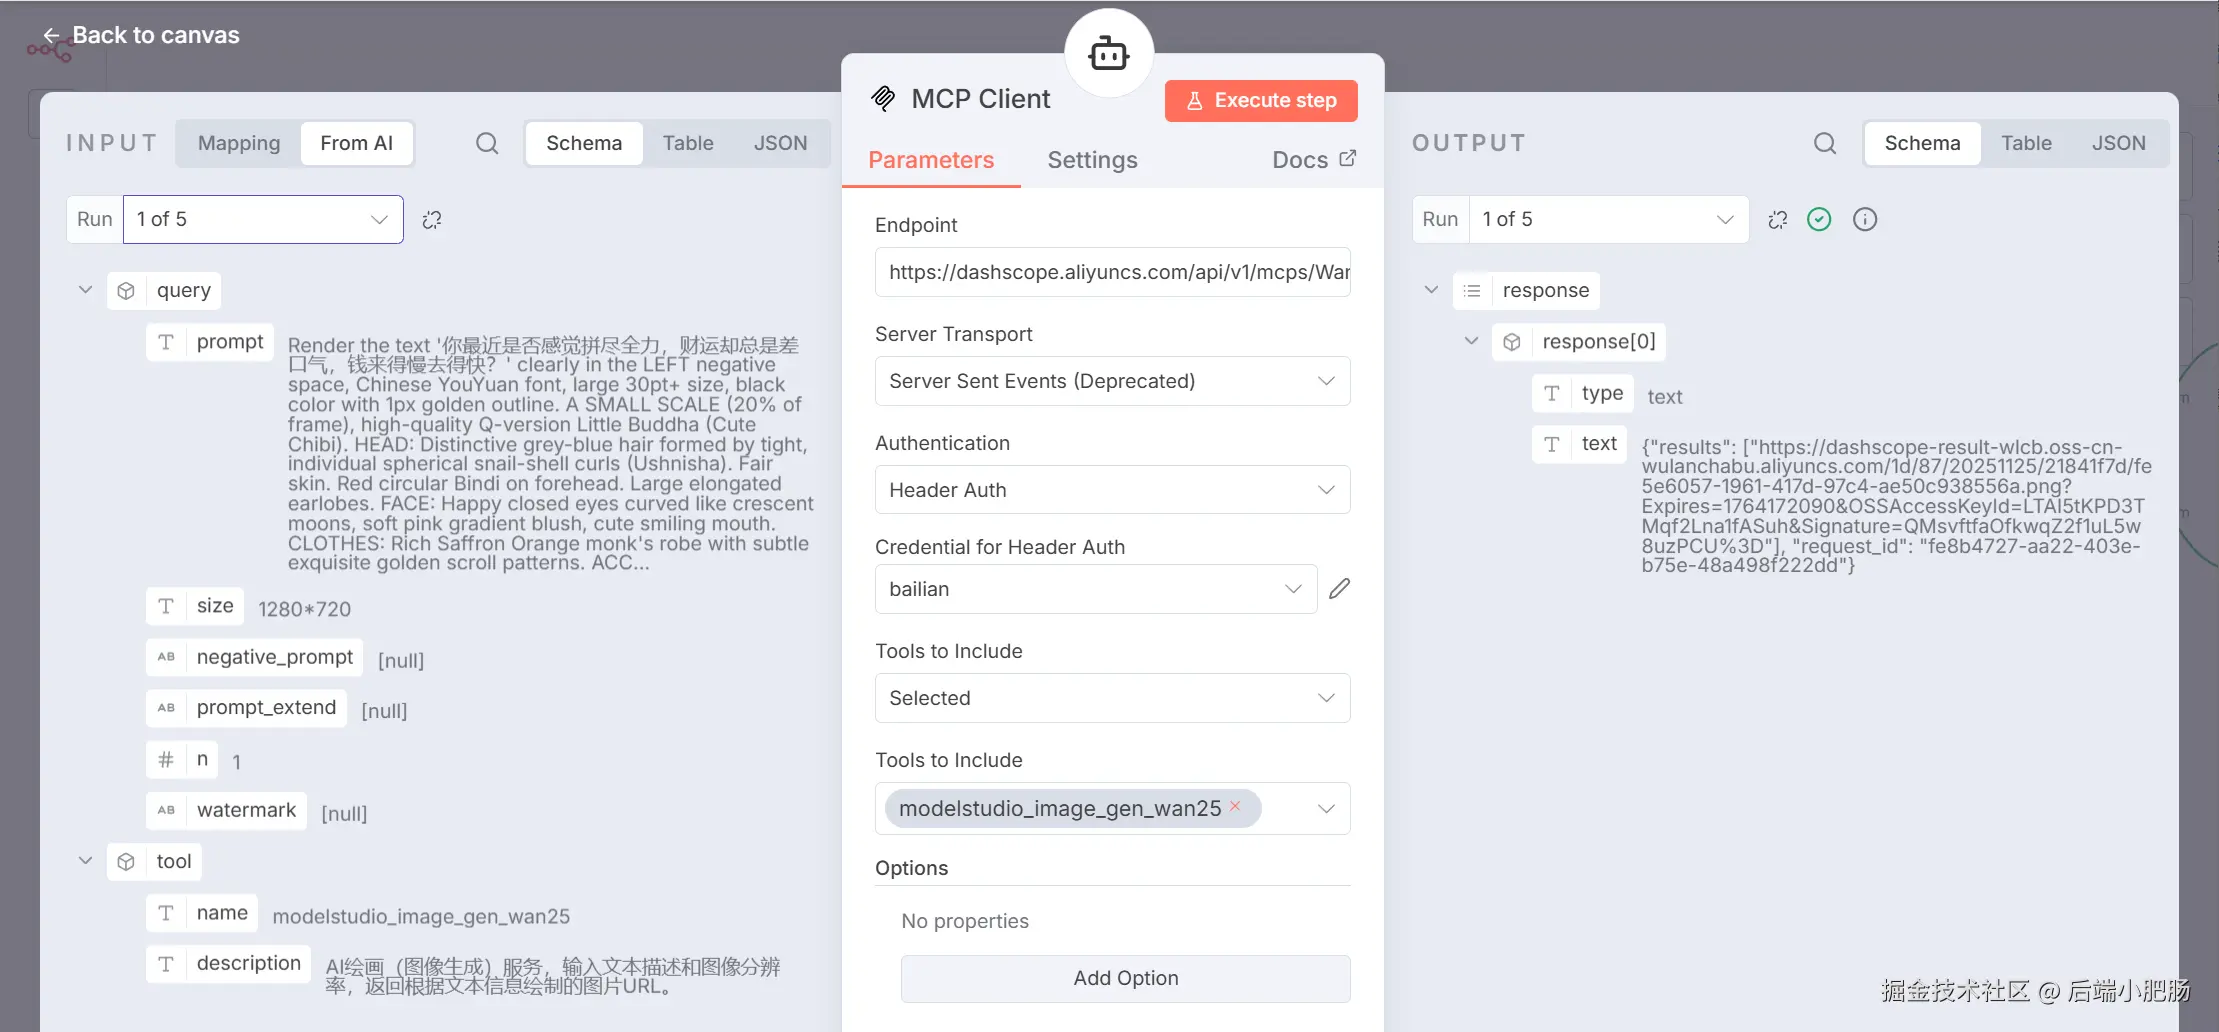
Task: Collapse the tool tree node
Action: click(x=86, y=861)
